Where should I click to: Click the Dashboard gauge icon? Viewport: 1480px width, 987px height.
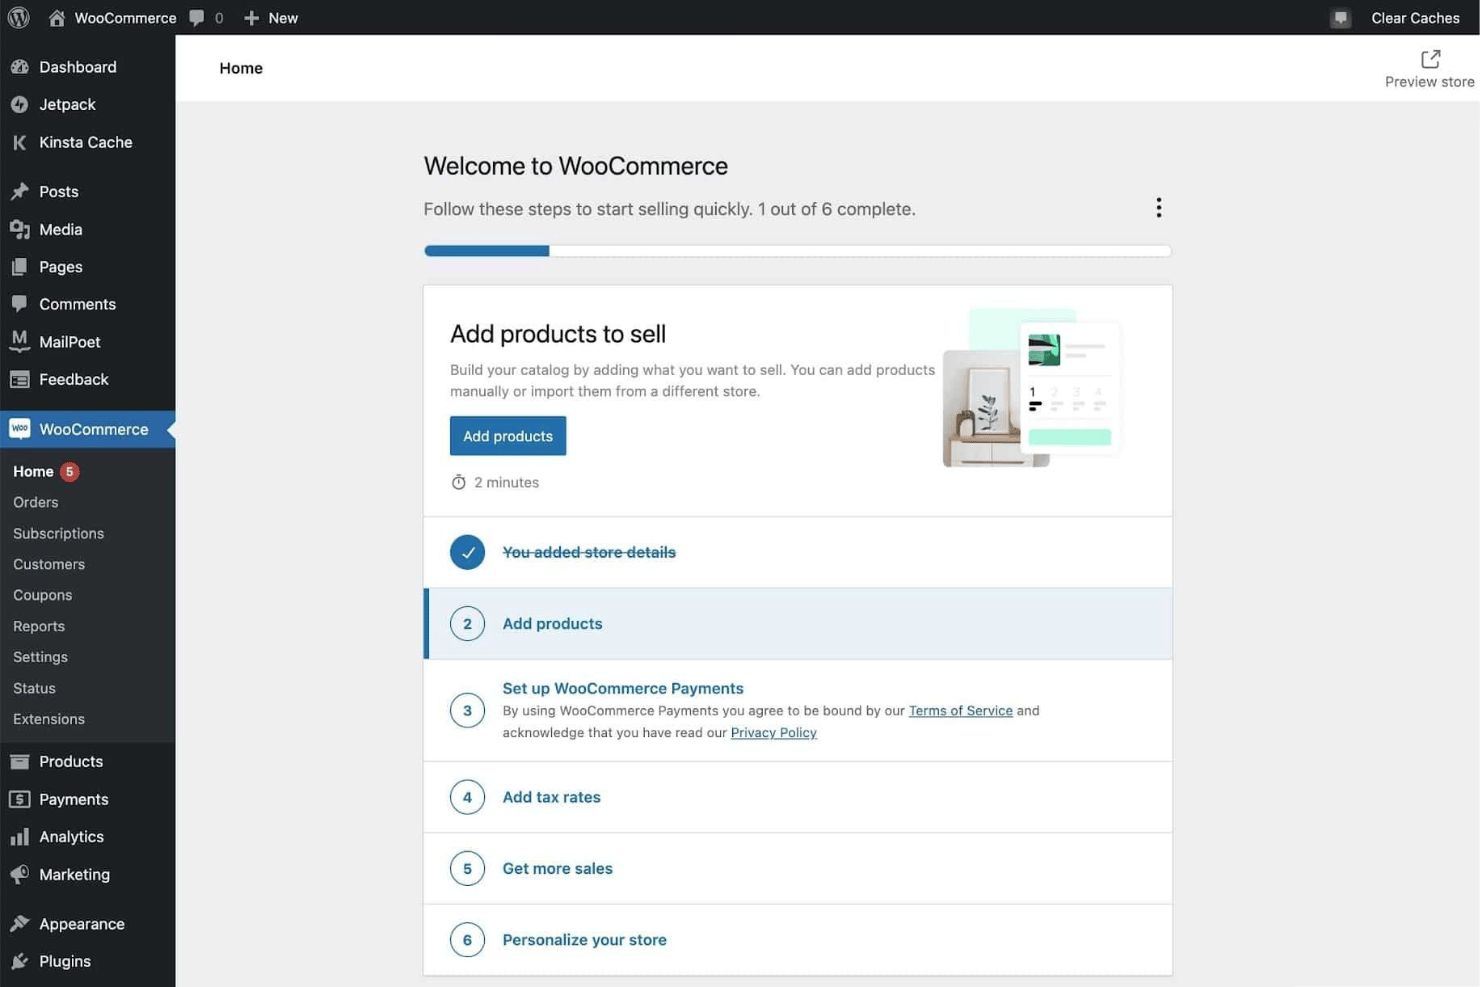click(x=19, y=67)
